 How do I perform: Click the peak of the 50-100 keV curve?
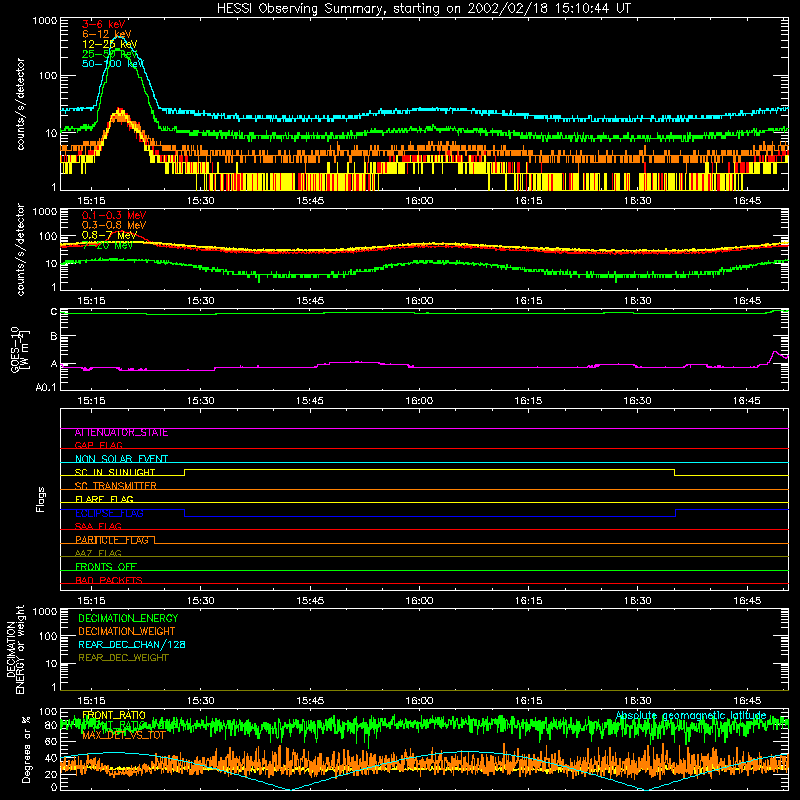point(119,37)
